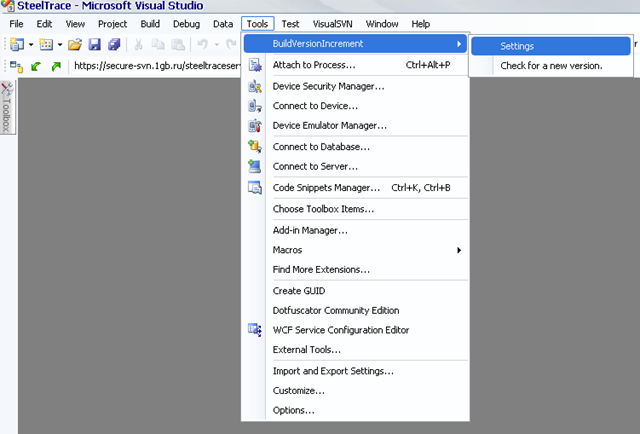Click the Save floppy disk icon
This screenshot has height=434, width=640.
click(x=95, y=44)
